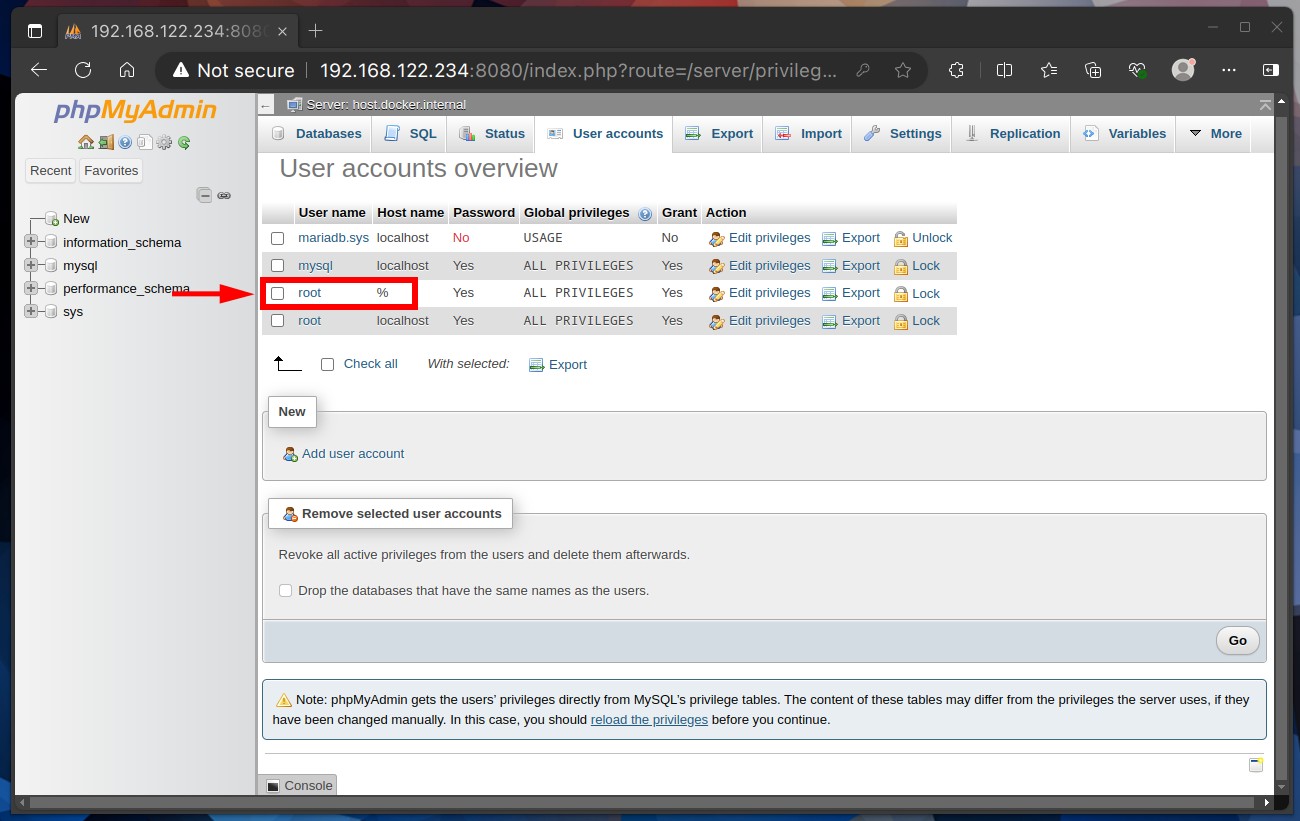Click the link with main panel icon
The image size is (1300, 821).
[x=224, y=195]
